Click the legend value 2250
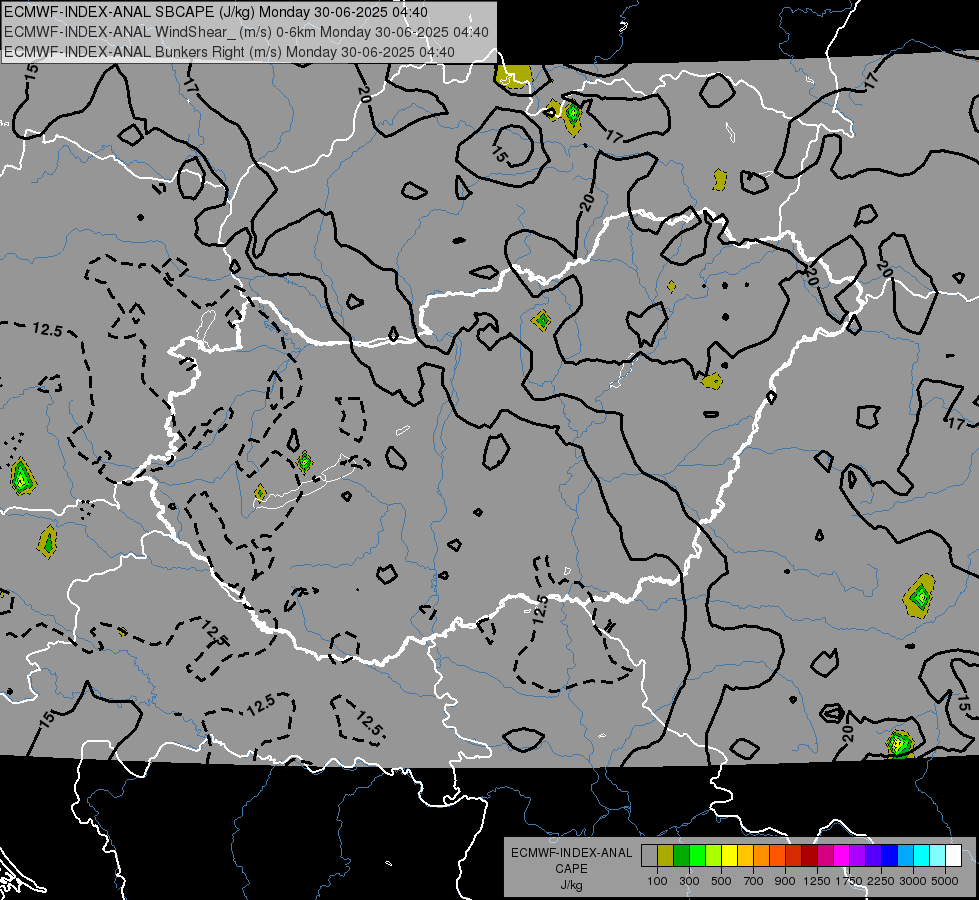Viewport: 979px width, 900px height. (881, 881)
